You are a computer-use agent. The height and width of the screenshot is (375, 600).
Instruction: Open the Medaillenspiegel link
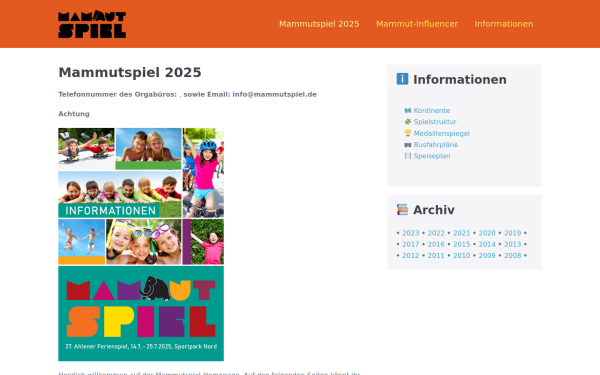pos(442,133)
